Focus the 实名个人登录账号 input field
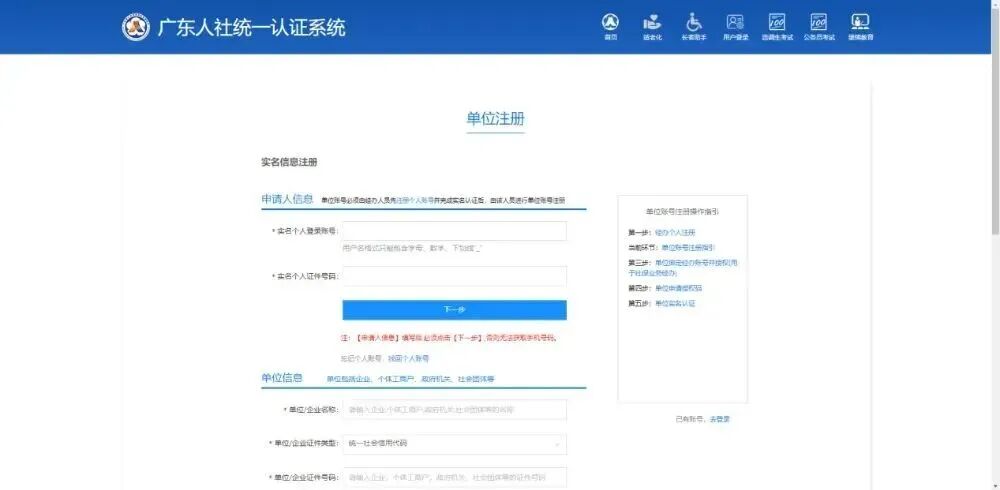1000x490 pixels. (454, 231)
